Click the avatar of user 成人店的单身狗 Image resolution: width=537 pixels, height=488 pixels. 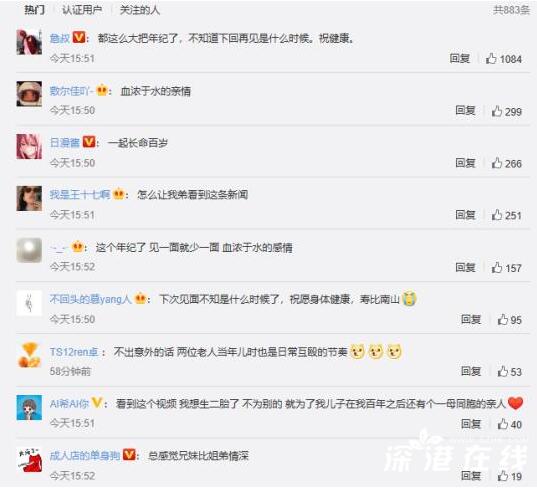[29, 460]
